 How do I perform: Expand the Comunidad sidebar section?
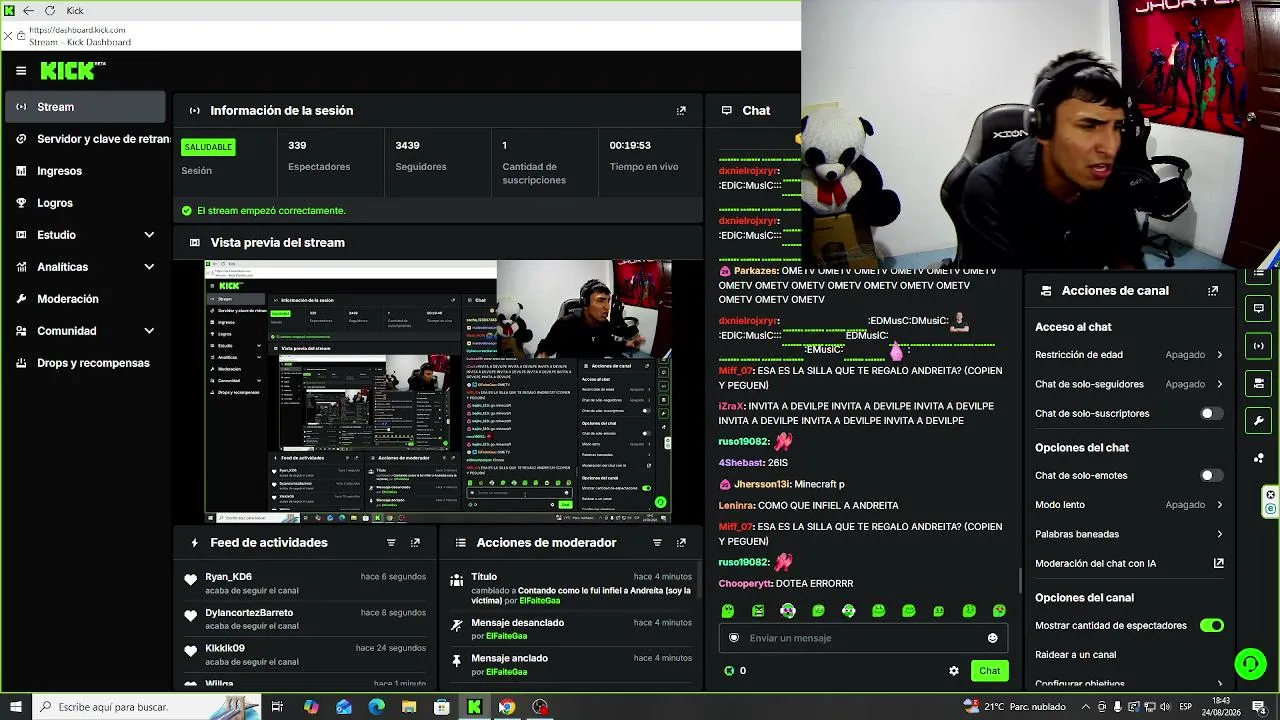[x=149, y=331]
